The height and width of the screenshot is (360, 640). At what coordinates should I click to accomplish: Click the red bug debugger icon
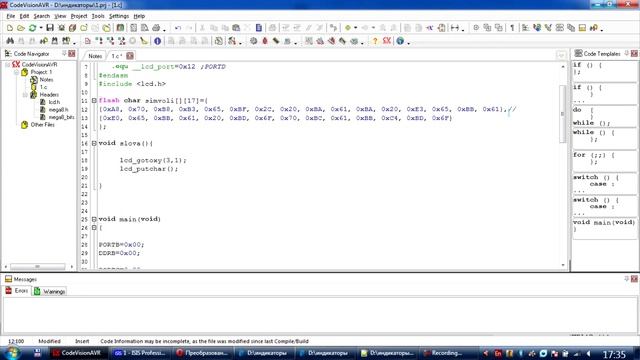click(264, 41)
